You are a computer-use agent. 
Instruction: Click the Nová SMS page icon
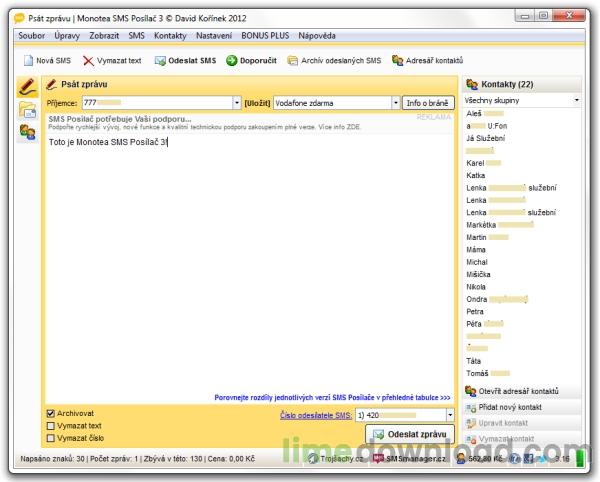click(28, 60)
